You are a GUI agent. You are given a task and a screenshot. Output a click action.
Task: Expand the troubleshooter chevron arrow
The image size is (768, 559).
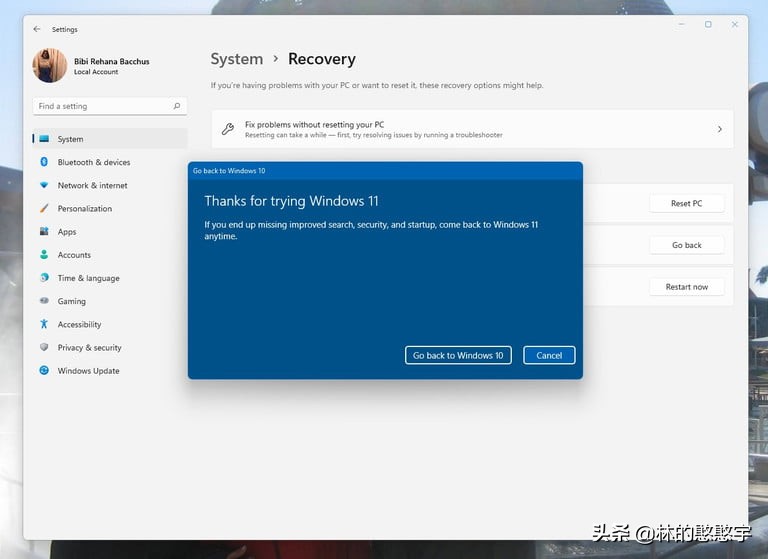tap(720, 129)
